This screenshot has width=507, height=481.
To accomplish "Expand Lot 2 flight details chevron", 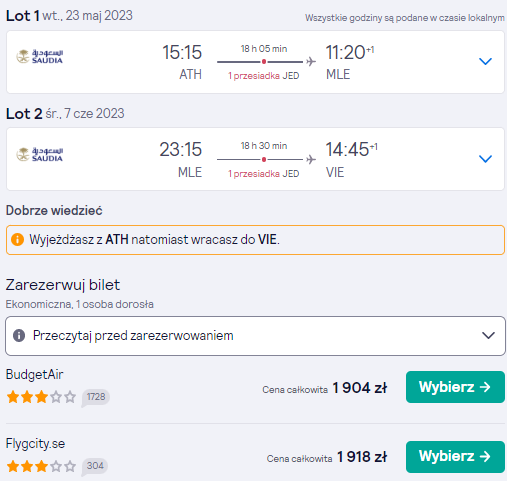I will (485, 159).
